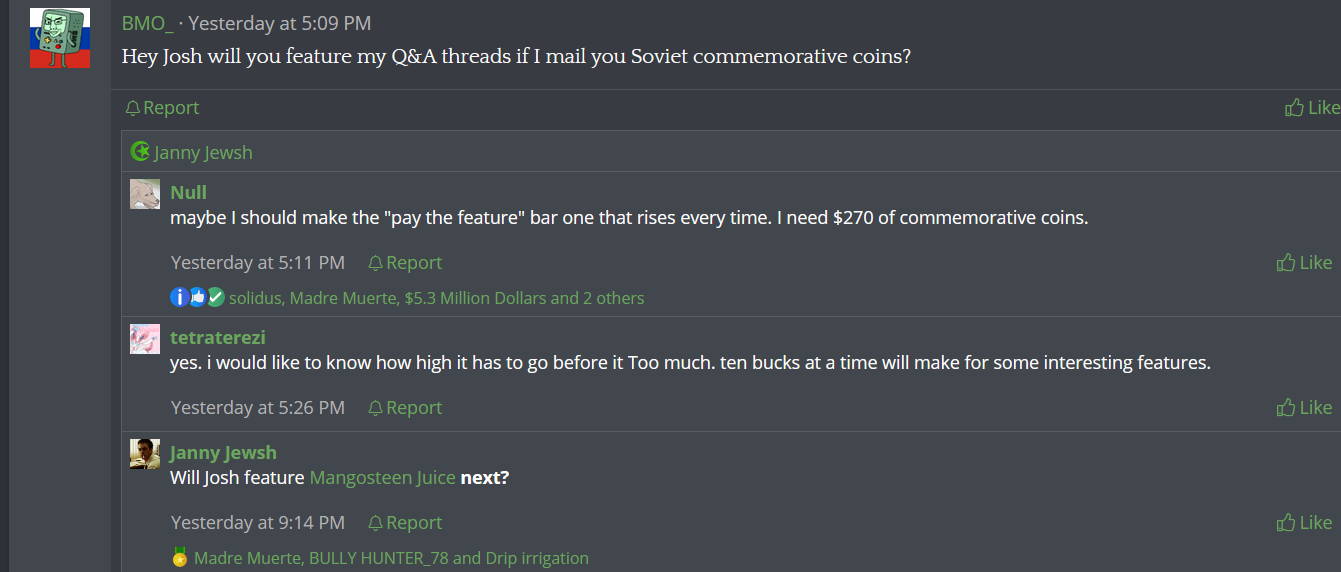Screen dimensions: 1341x572
Task: Open tetraterezi's avatar thumbnail
Action: 145,339
